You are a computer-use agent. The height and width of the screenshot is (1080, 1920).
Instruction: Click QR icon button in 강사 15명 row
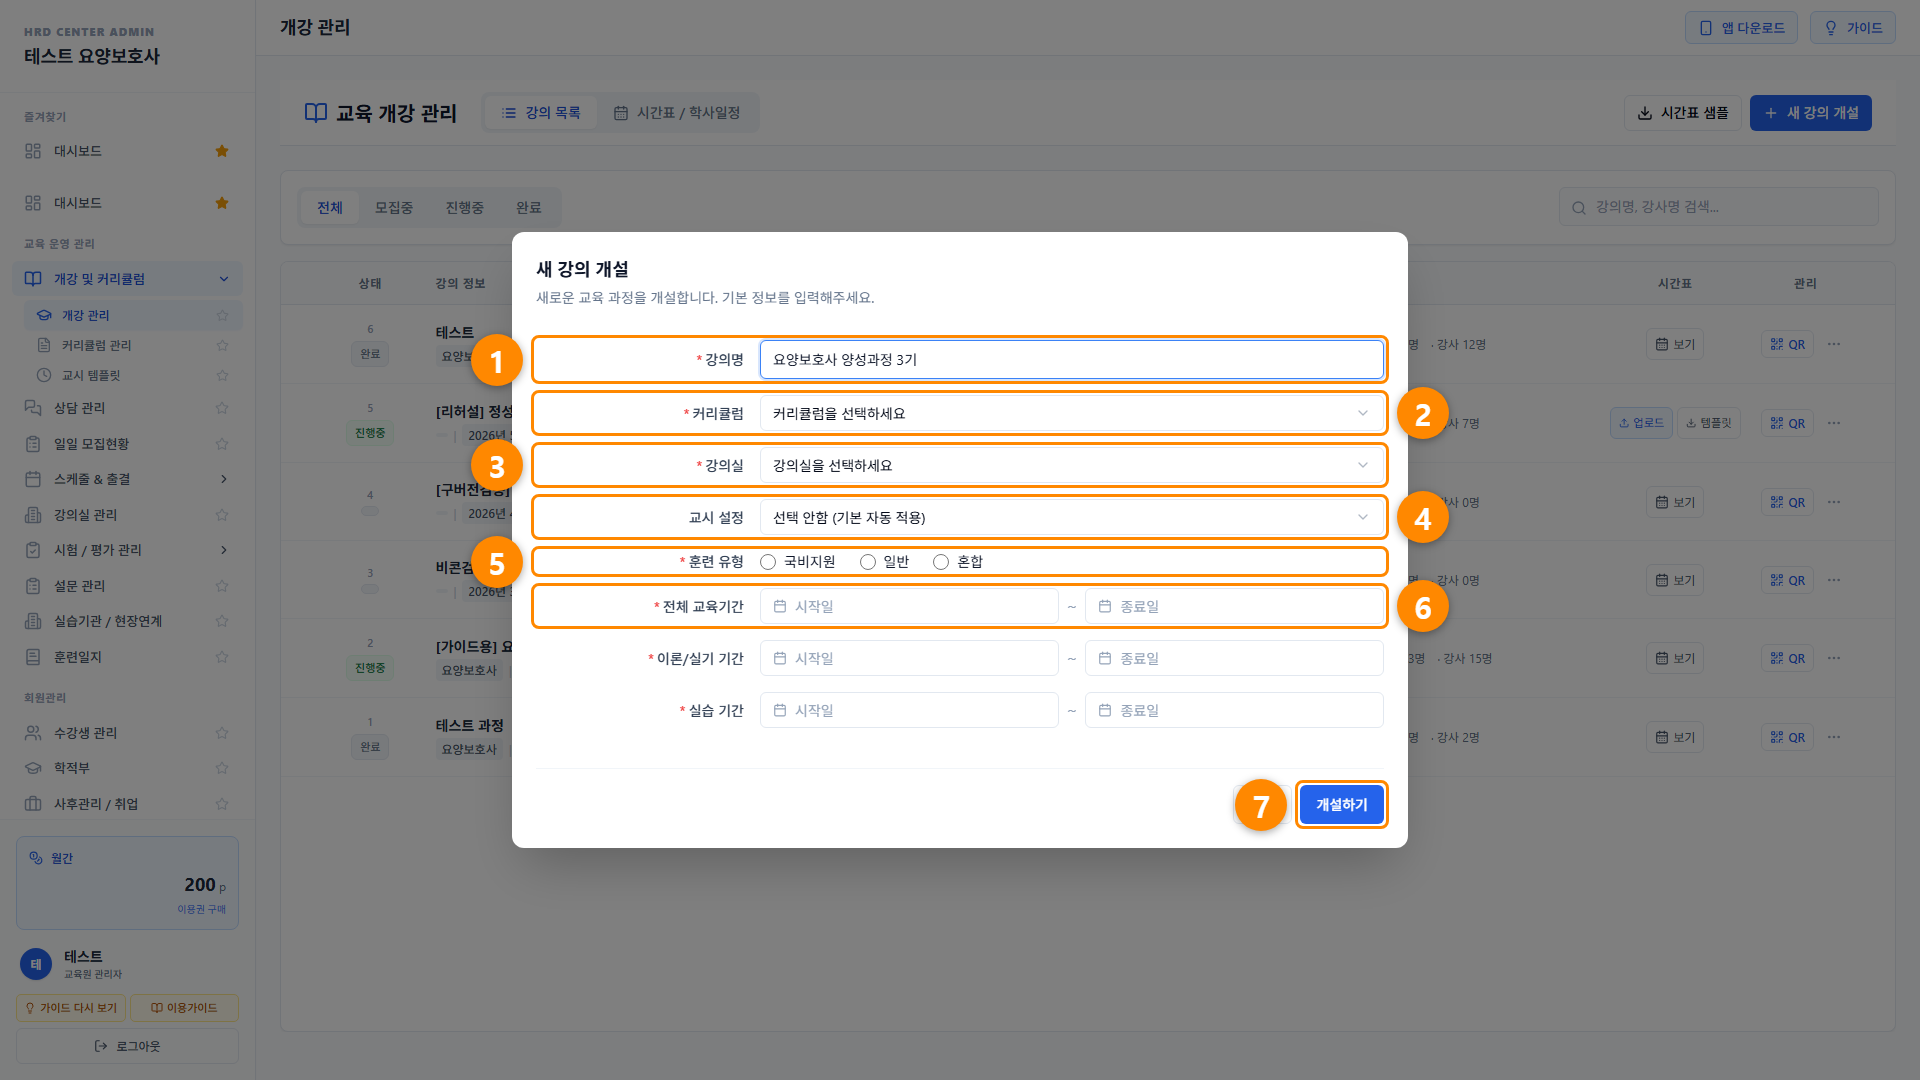[x=1787, y=658]
